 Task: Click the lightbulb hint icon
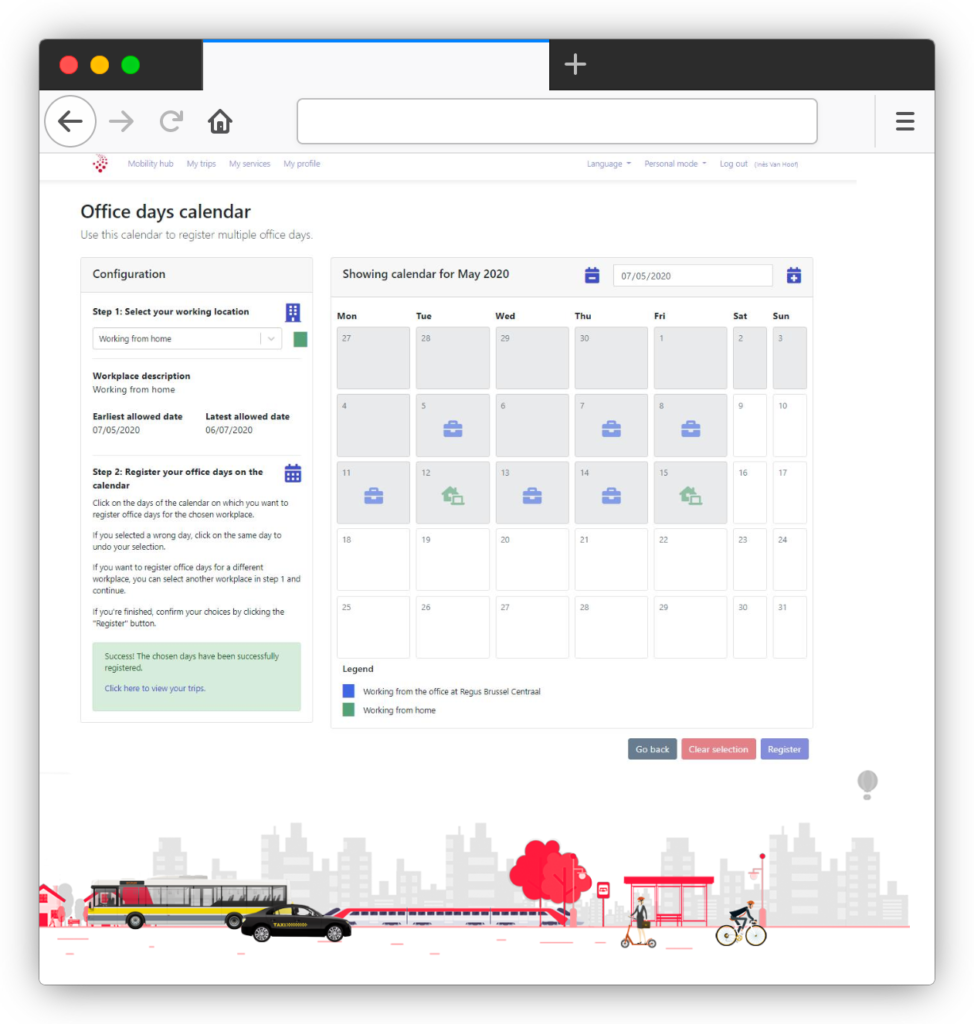867,784
